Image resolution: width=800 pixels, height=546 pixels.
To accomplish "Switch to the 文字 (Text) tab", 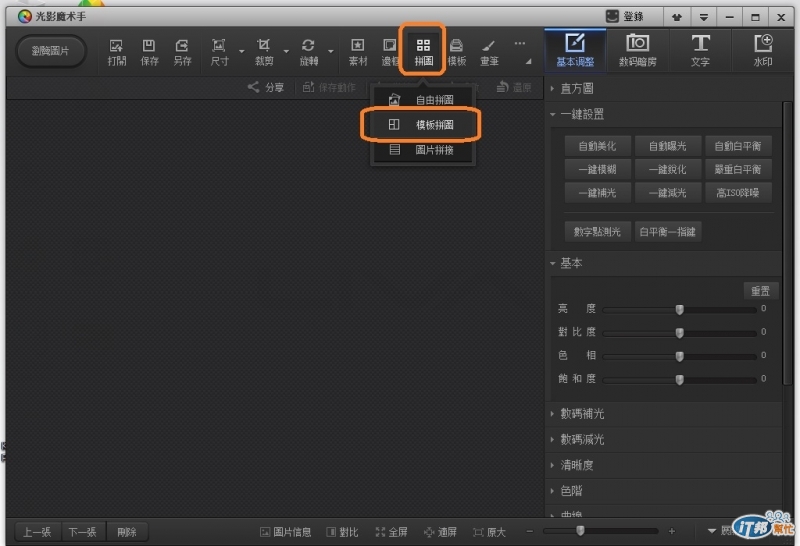I will [x=700, y=49].
